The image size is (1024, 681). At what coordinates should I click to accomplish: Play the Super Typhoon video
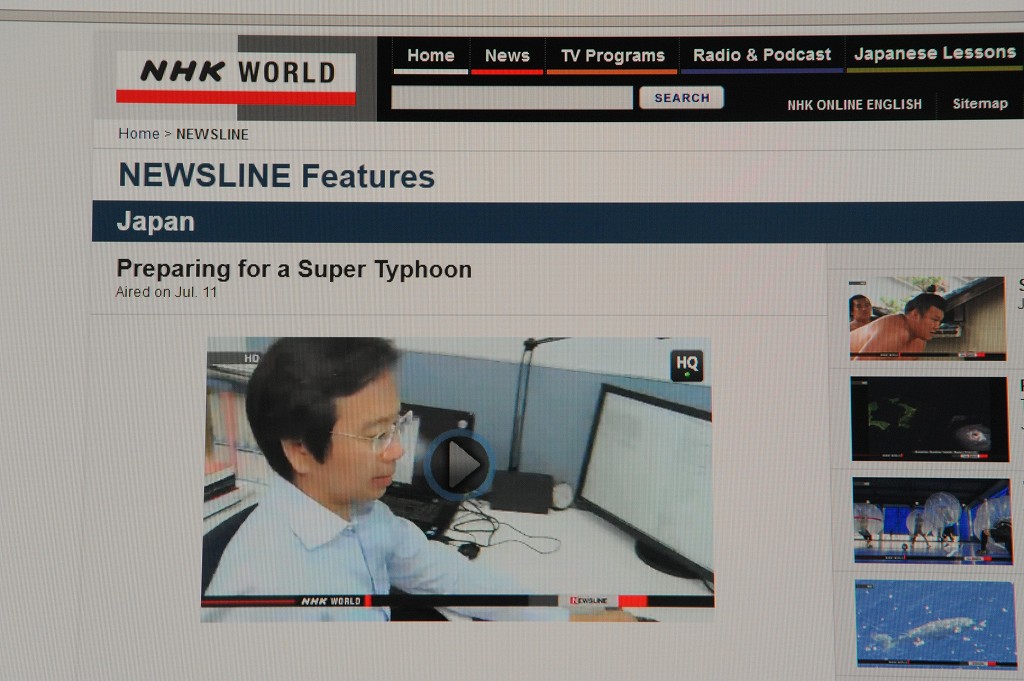[459, 465]
